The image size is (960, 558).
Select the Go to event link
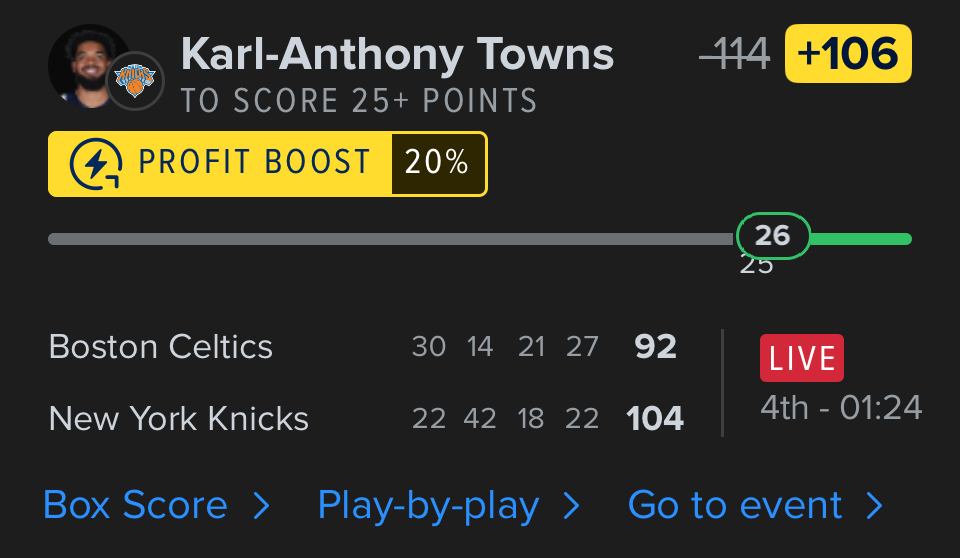click(x=735, y=506)
